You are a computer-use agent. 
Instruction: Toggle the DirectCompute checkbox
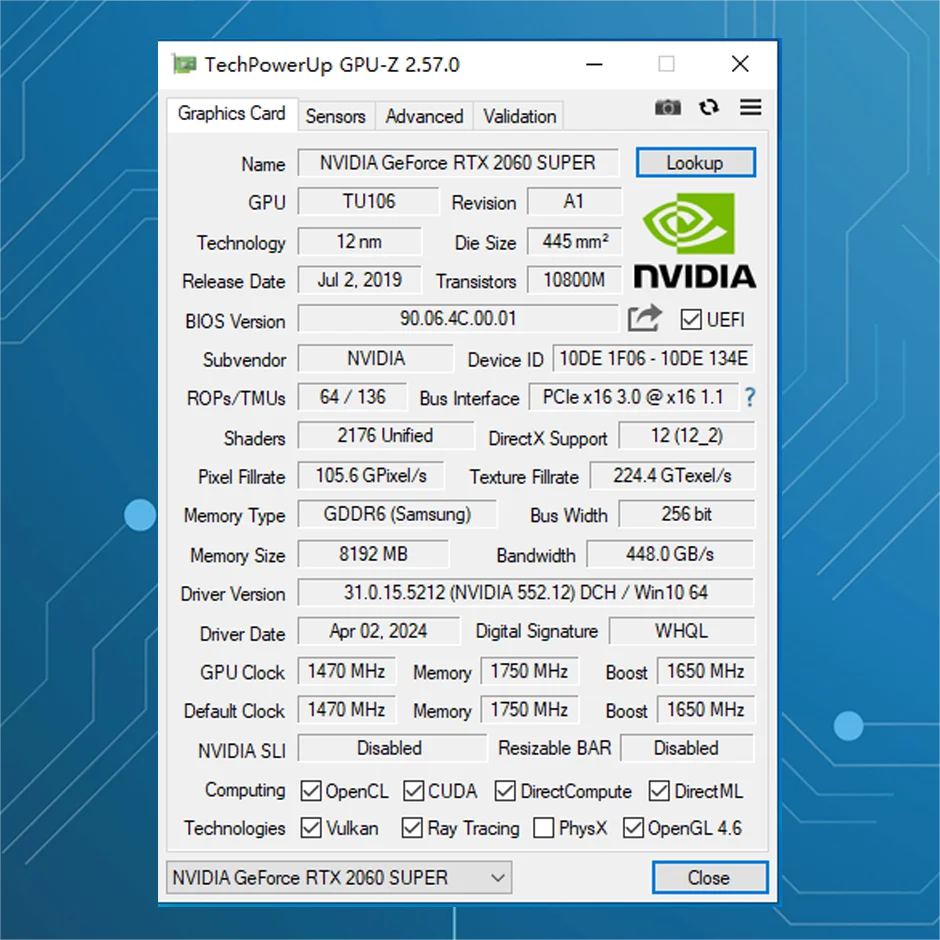tap(505, 791)
